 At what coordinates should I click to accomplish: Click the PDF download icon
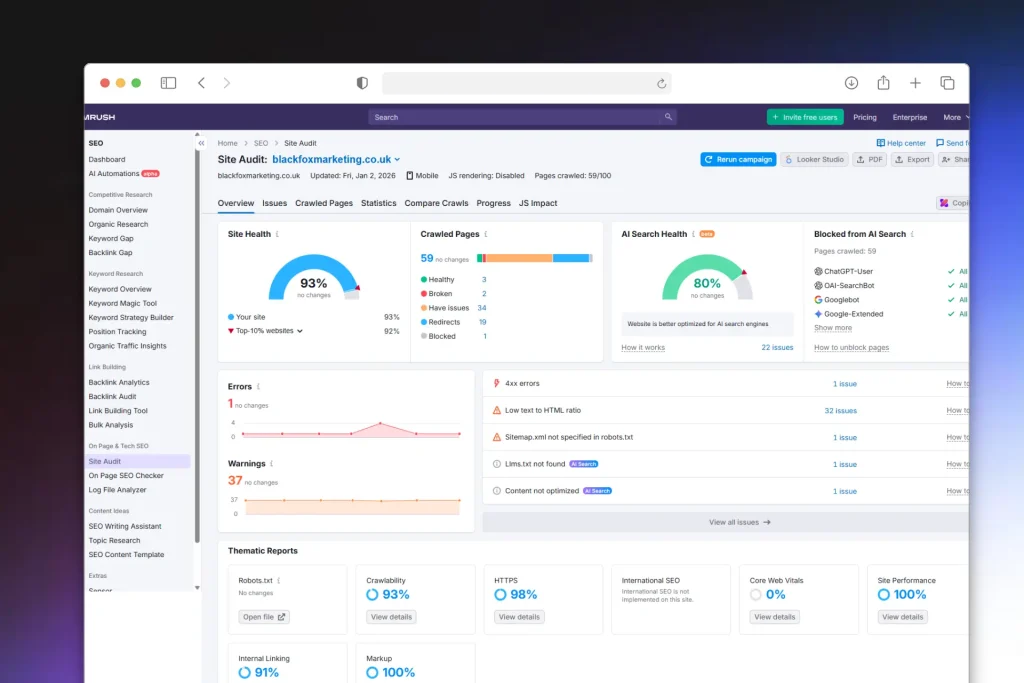(861, 160)
